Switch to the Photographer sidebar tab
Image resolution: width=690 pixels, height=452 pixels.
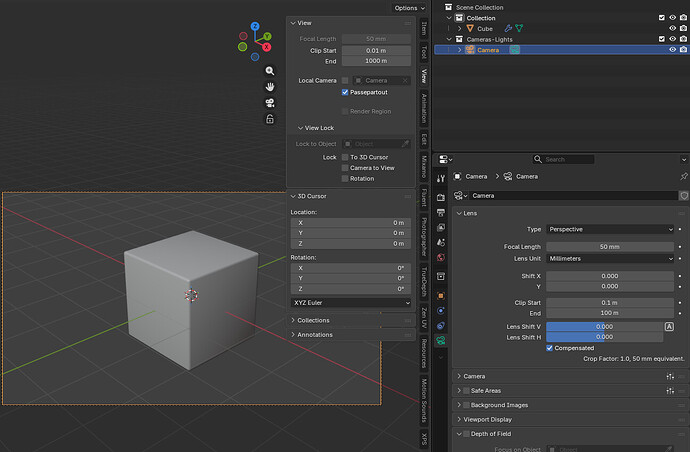(x=424, y=237)
